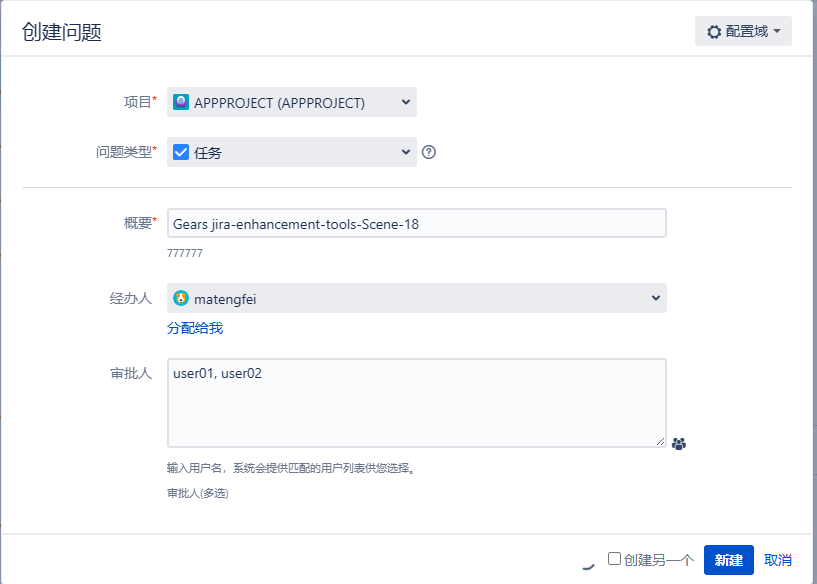Click the 审批人 textarea resize handle
This screenshot has width=817, height=584.
tap(660, 441)
